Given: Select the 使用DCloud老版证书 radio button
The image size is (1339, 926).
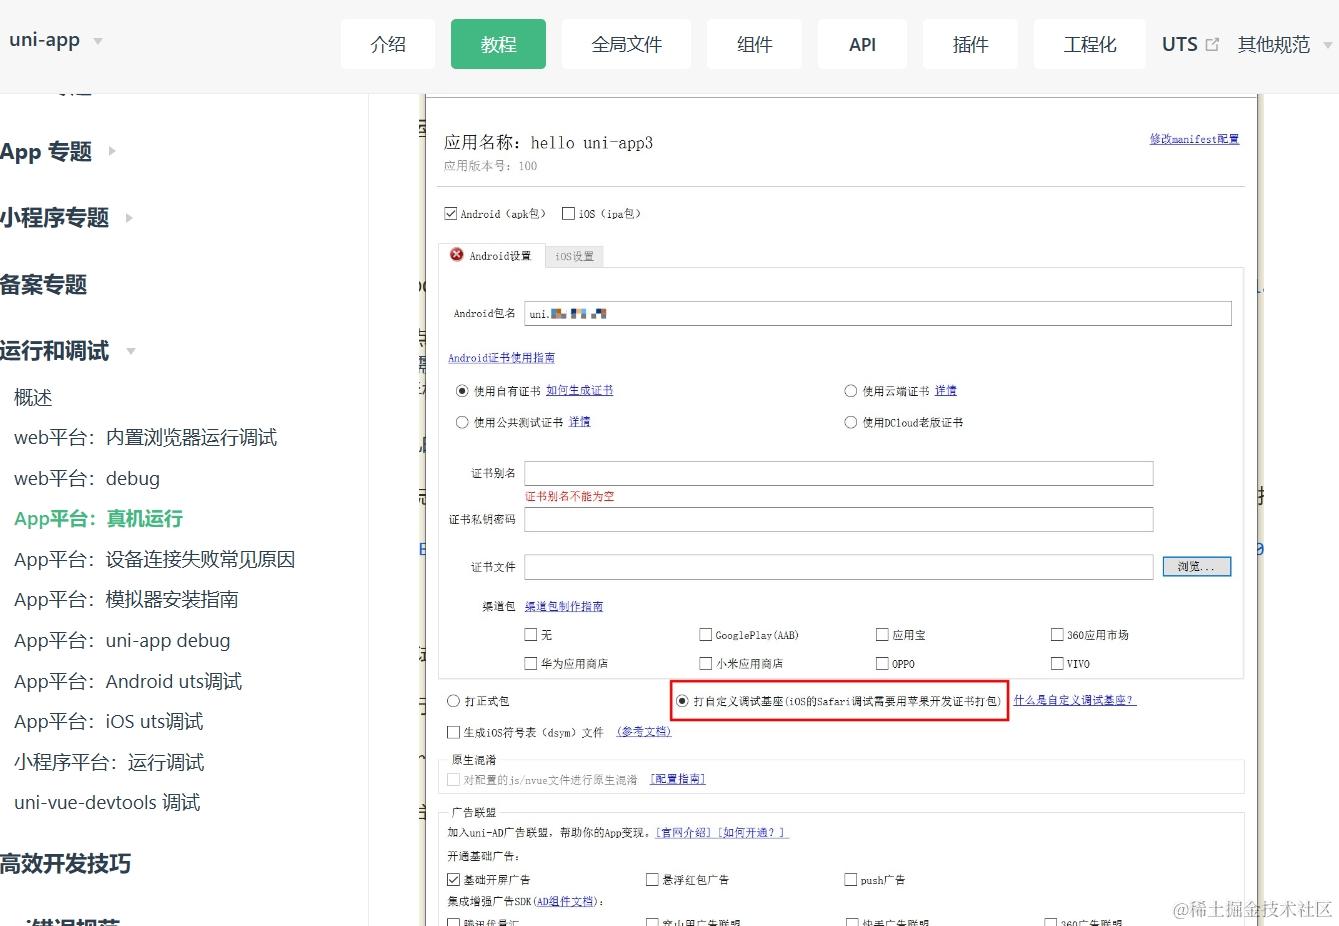Looking at the screenshot, I should pos(851,422).
